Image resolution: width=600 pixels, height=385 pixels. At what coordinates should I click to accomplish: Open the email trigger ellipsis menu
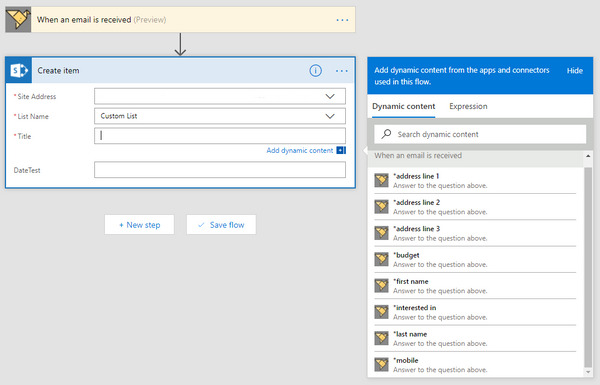coord(342,20)
